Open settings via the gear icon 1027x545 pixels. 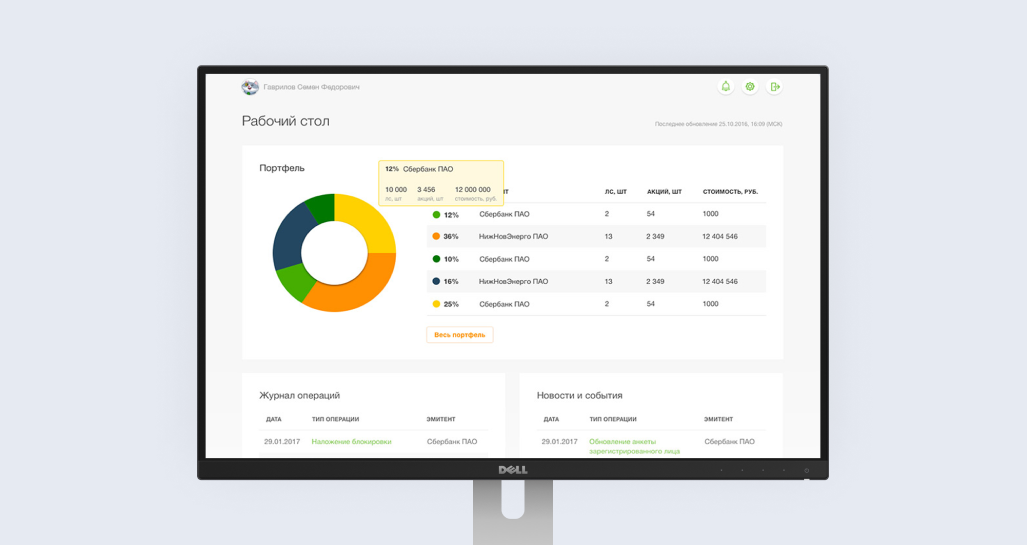[750, 87]
